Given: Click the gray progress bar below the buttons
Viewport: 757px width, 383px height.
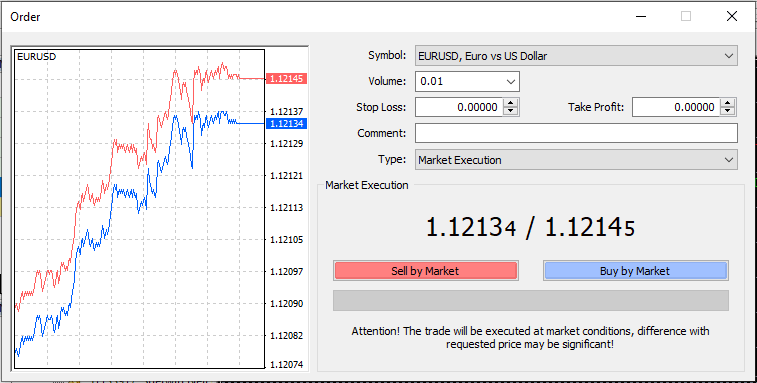Looking at the screenshot, I should (x=531, y=300).
